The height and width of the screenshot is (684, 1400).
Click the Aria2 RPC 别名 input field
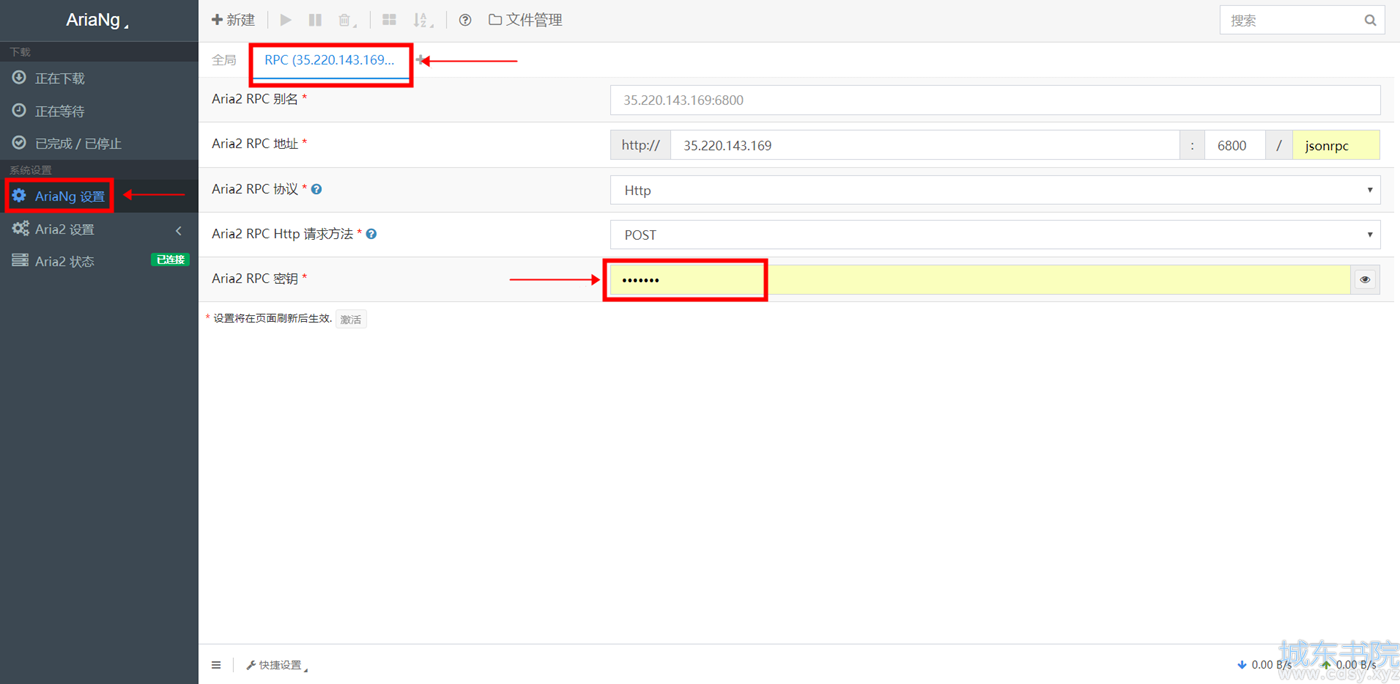(x=995, y=100)
